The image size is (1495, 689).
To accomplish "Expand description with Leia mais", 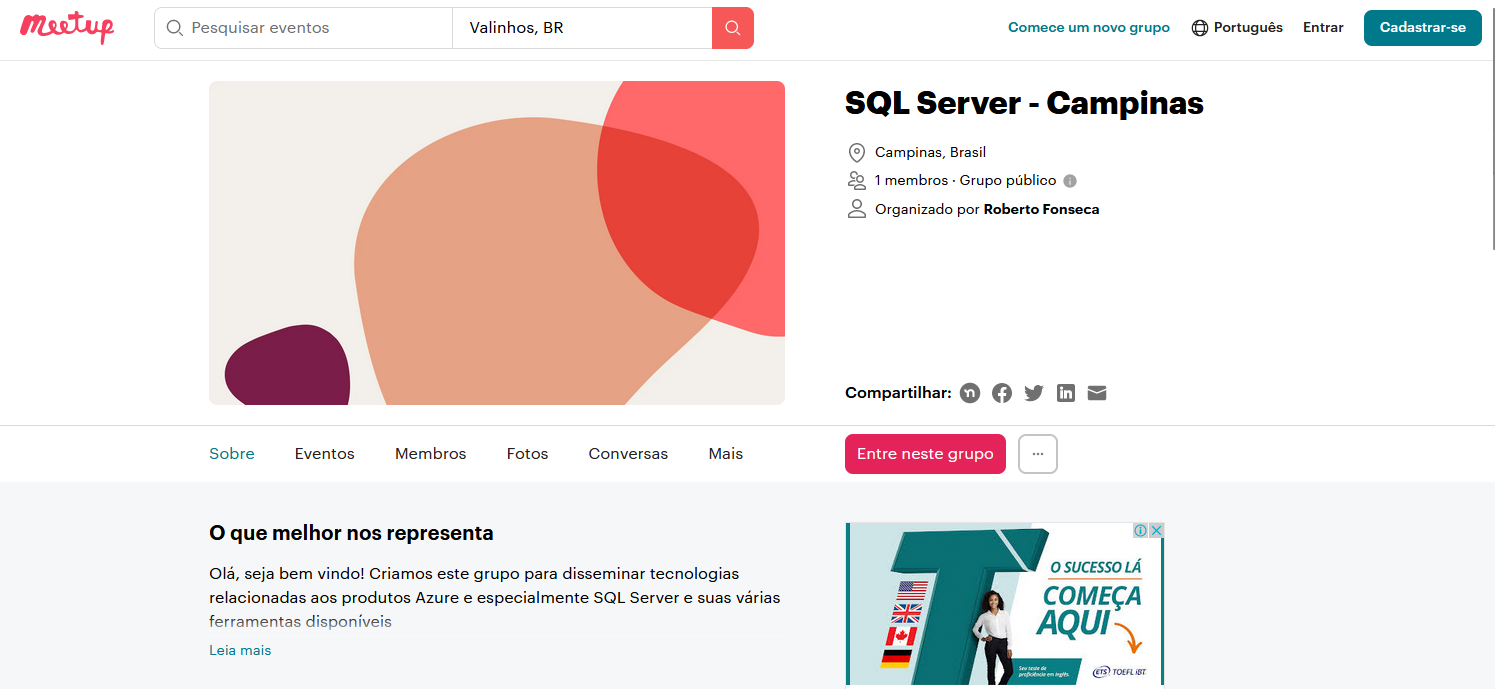I will [x=240, y=650].
